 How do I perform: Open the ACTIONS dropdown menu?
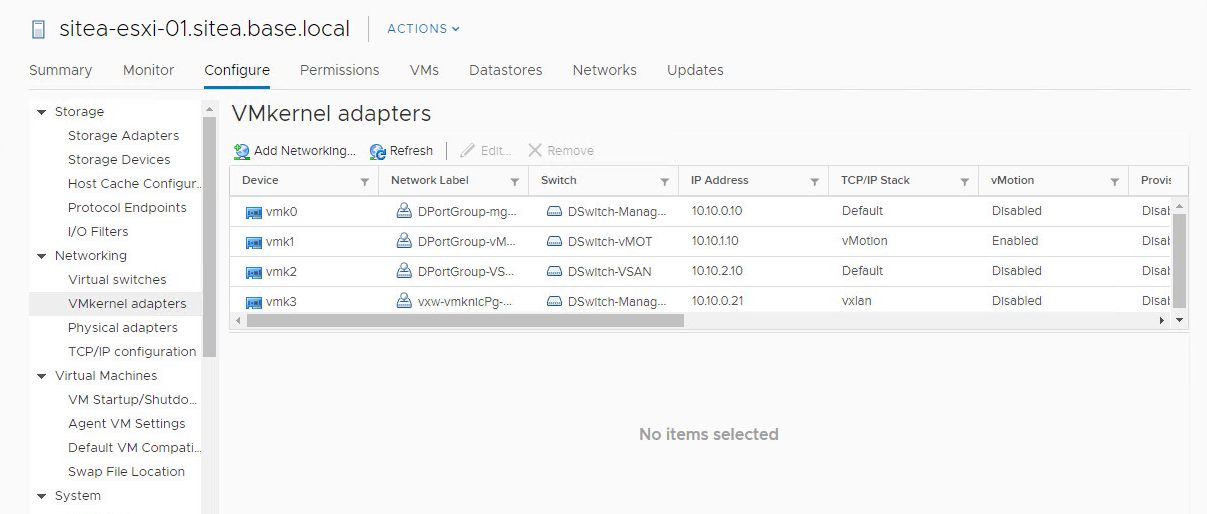(x=423, y=29)
